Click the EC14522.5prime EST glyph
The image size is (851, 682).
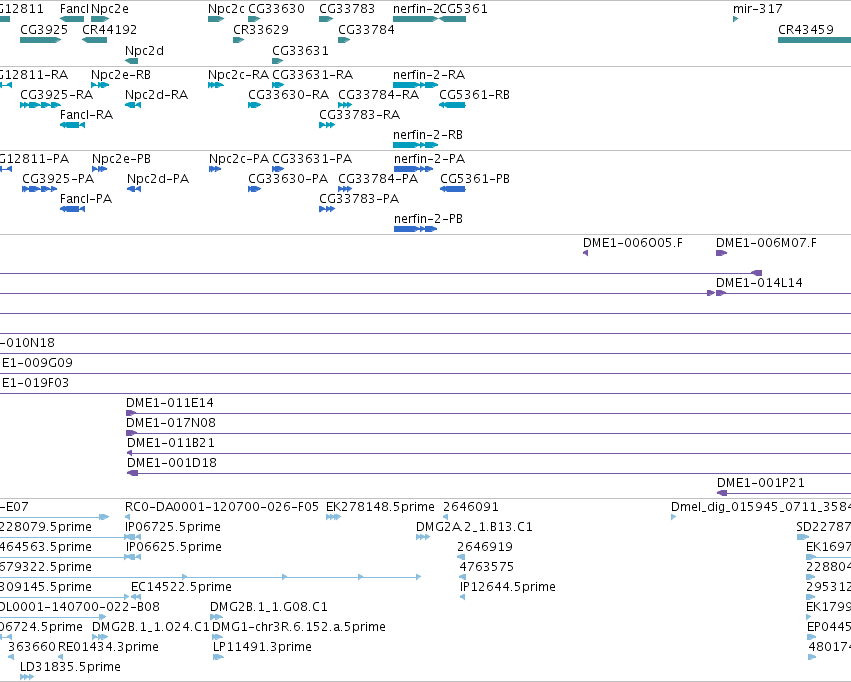pyautogui.click(x=136, y=597)
